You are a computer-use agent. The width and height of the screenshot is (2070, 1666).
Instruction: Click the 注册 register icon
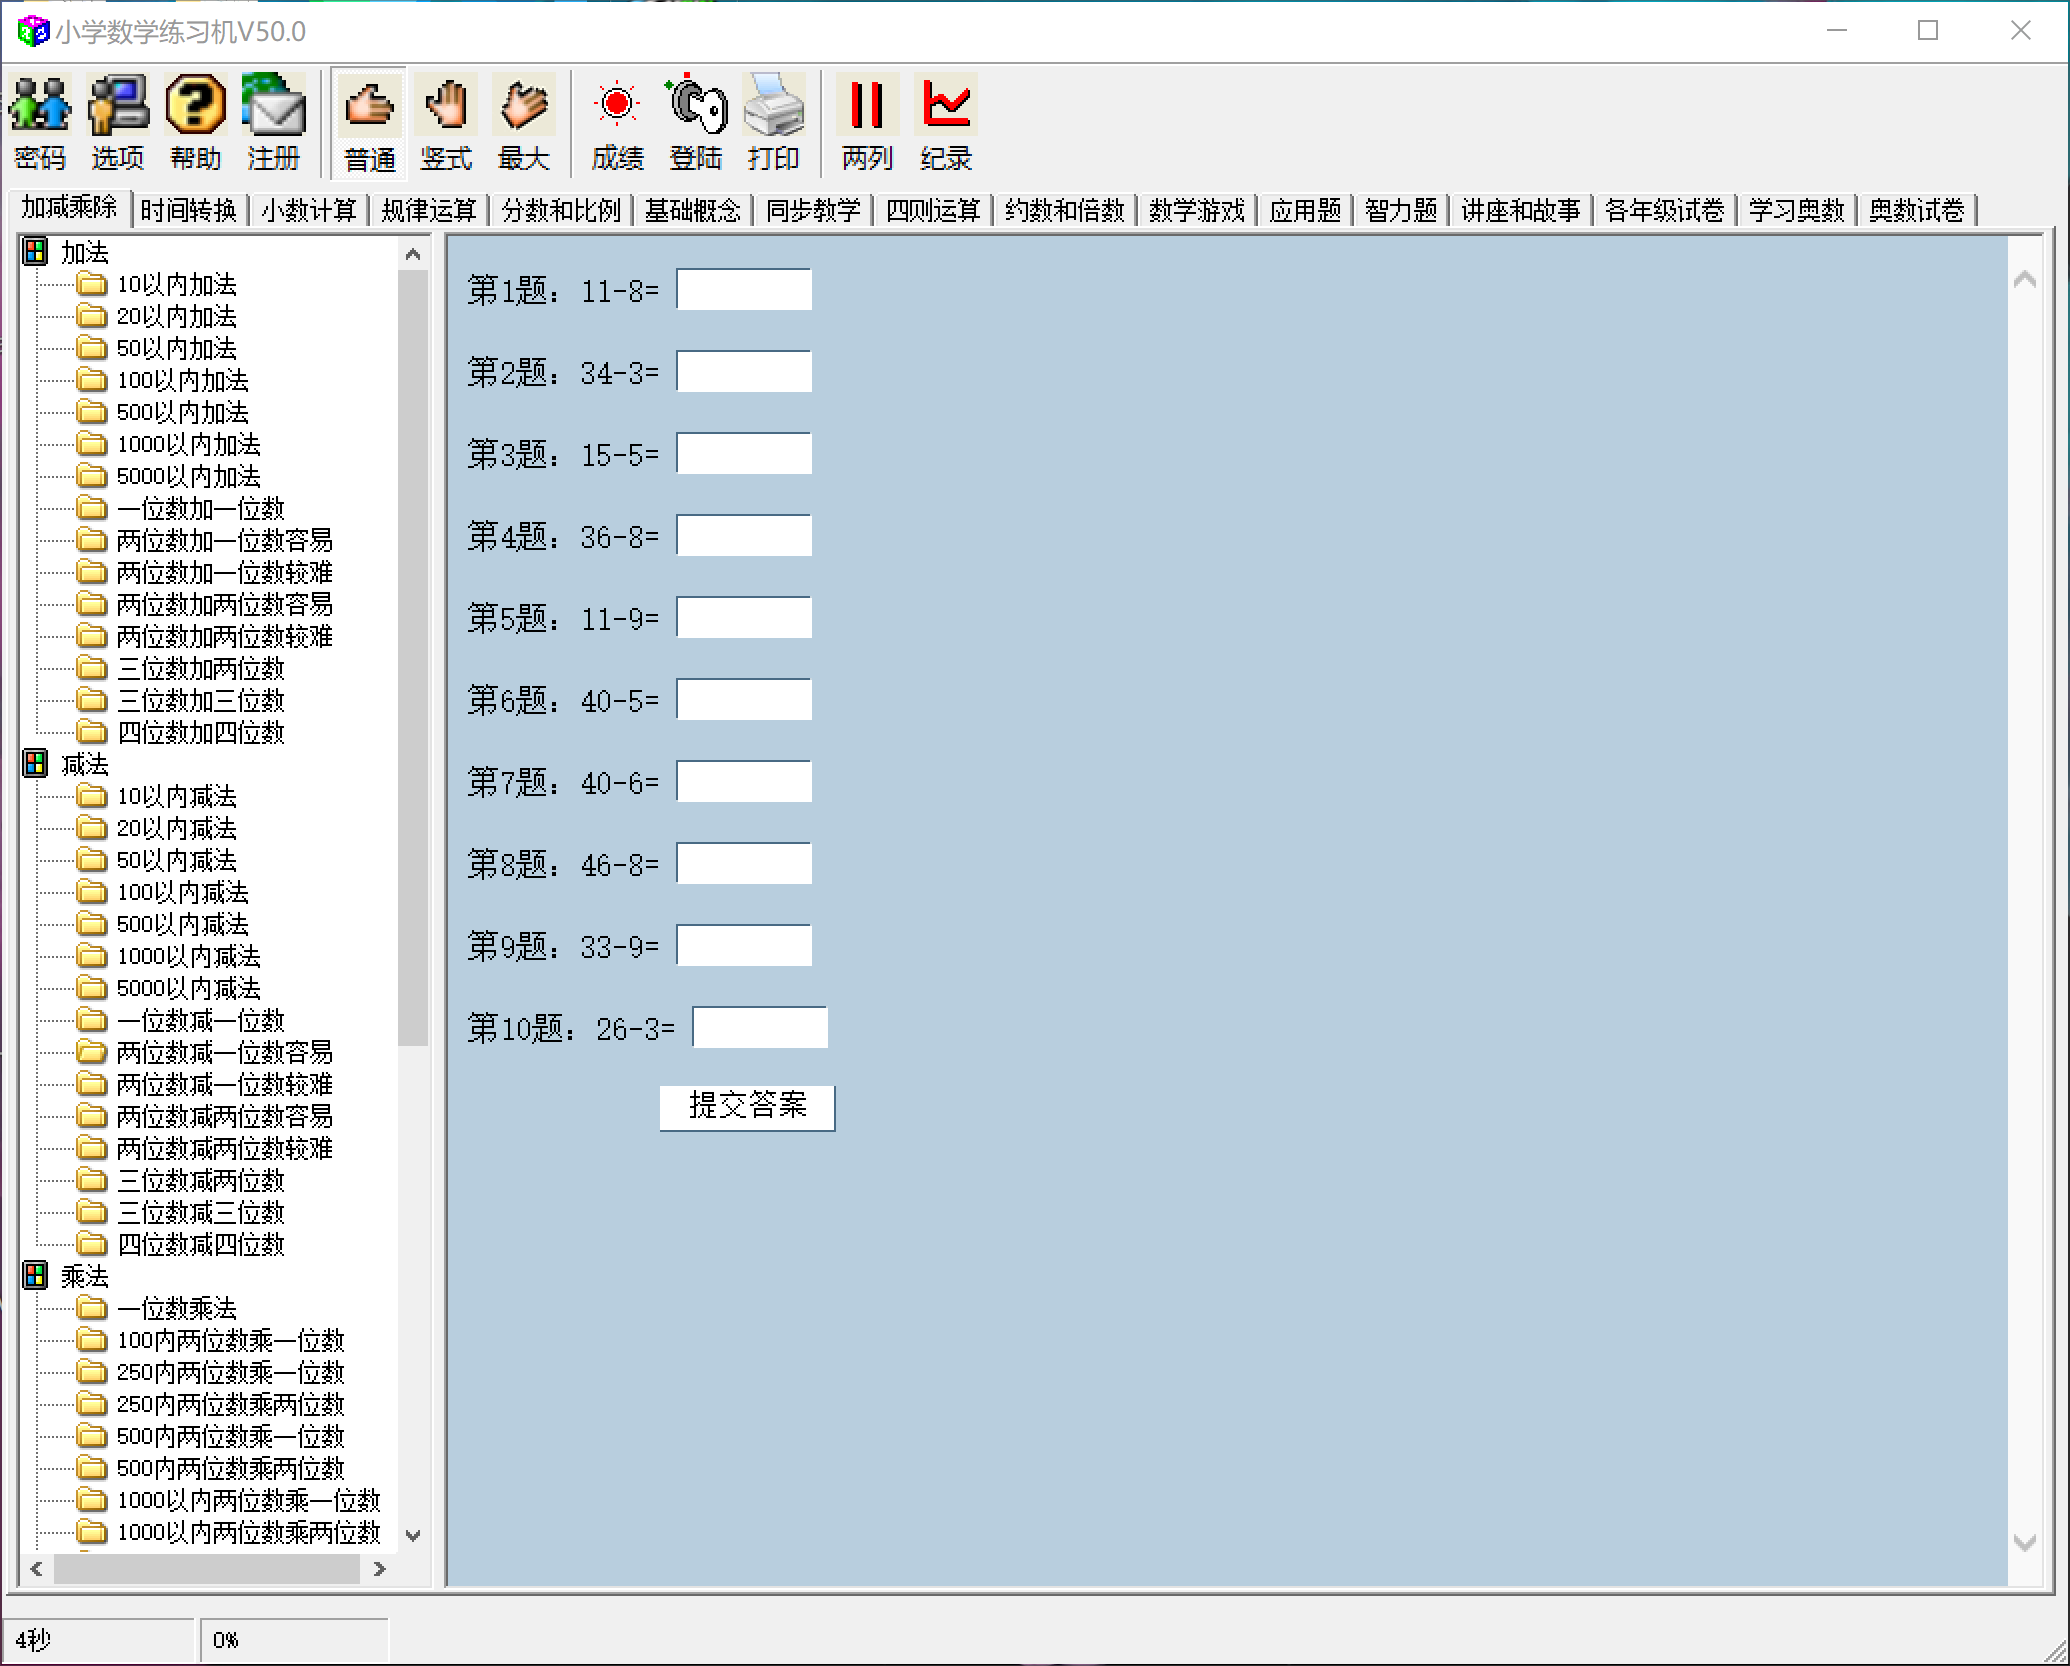274,105
